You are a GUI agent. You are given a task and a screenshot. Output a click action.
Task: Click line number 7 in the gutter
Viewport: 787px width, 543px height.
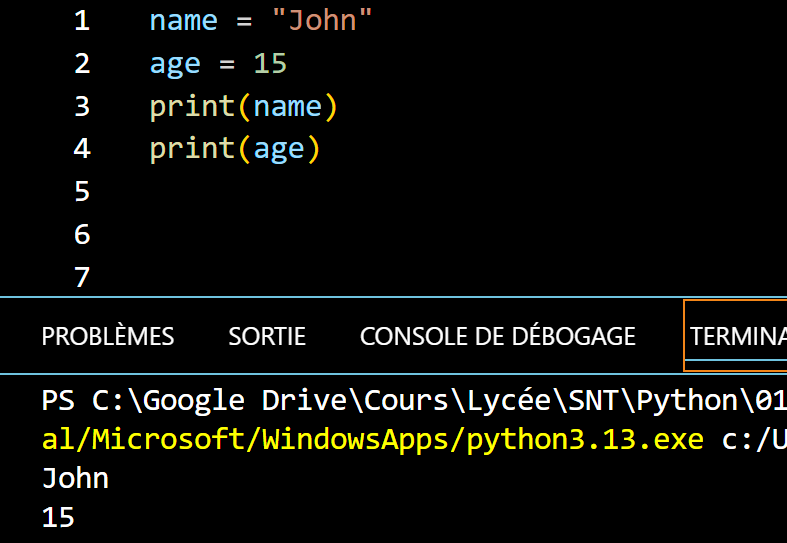(x=81, y=277)
